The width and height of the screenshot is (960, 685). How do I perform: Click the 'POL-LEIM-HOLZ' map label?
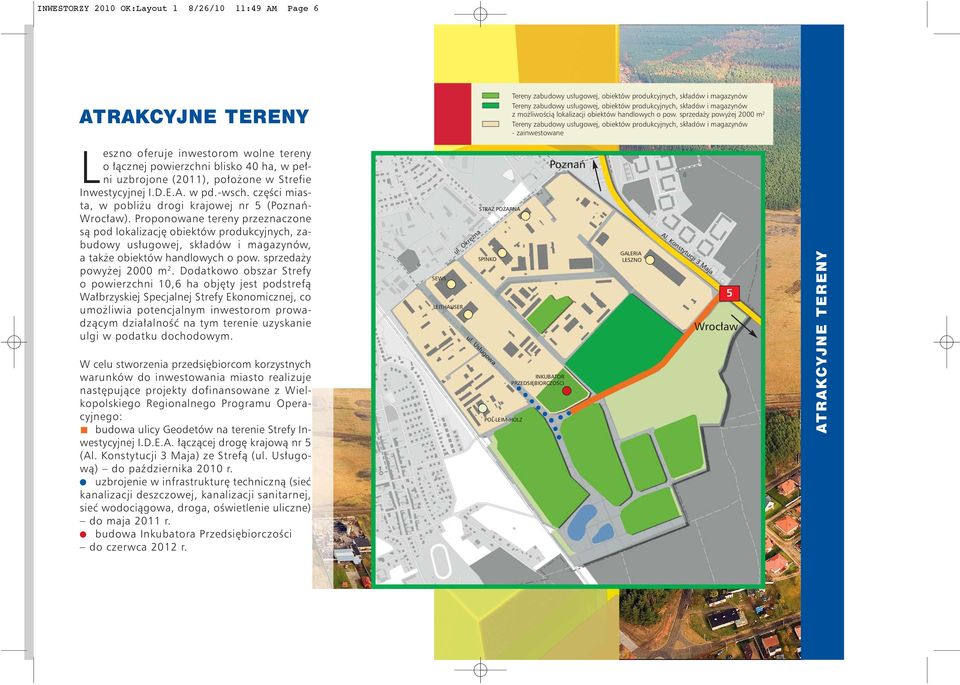(503, 420)
